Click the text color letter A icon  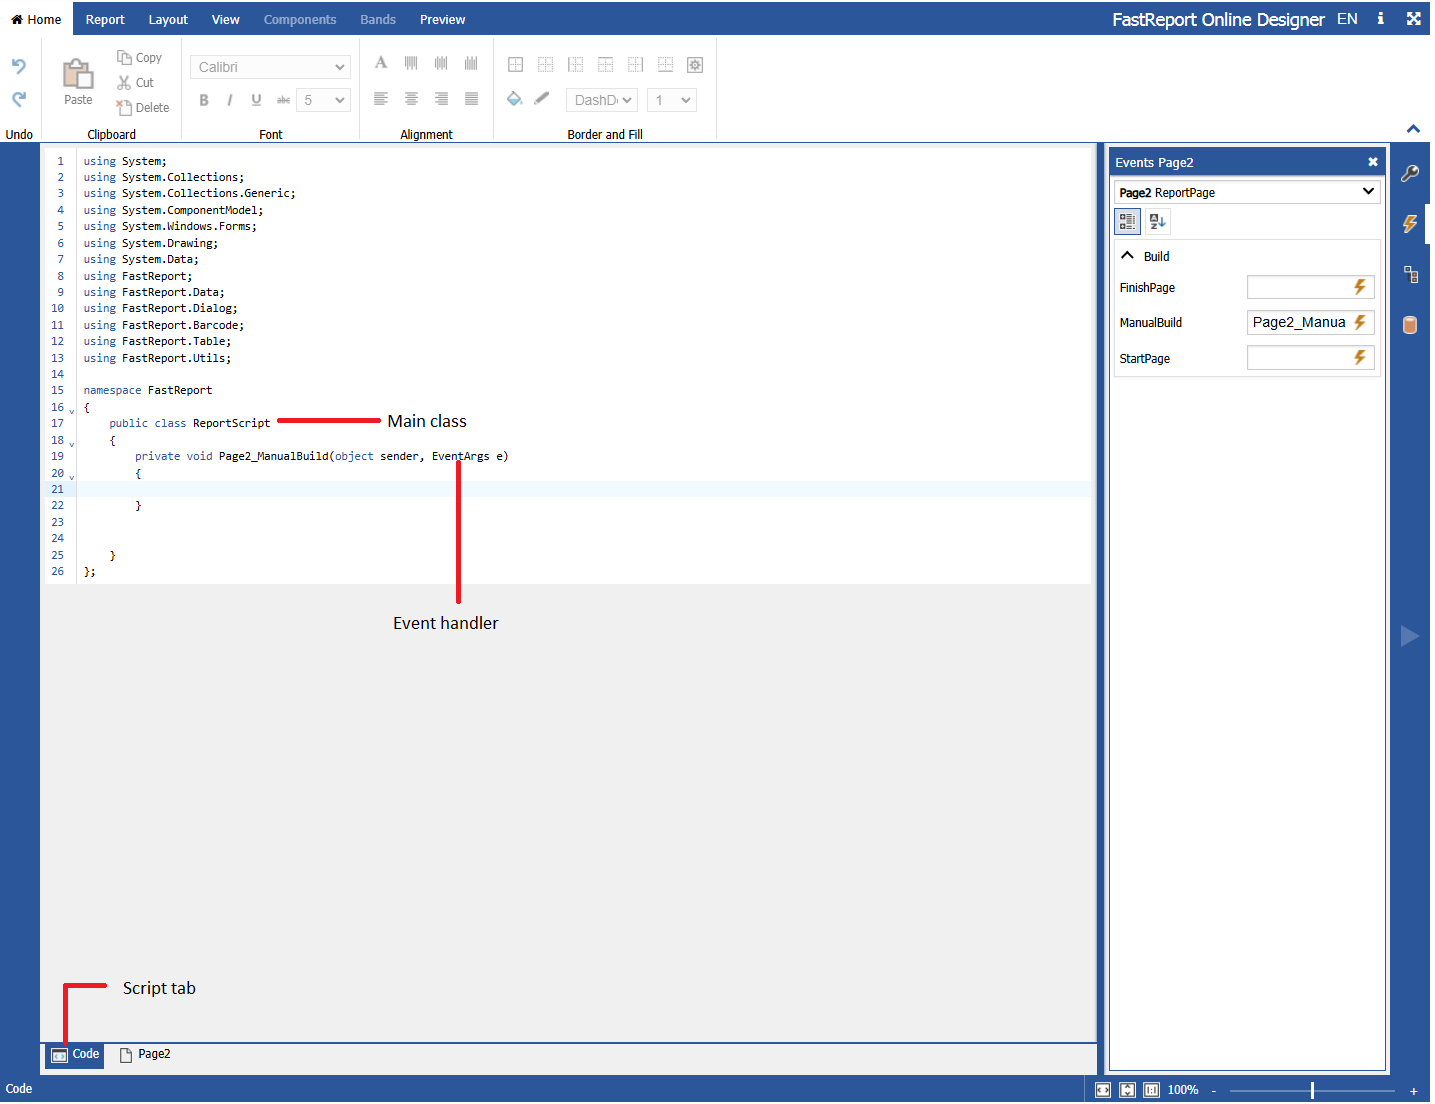pyautogui.click(x=381, y=63)
